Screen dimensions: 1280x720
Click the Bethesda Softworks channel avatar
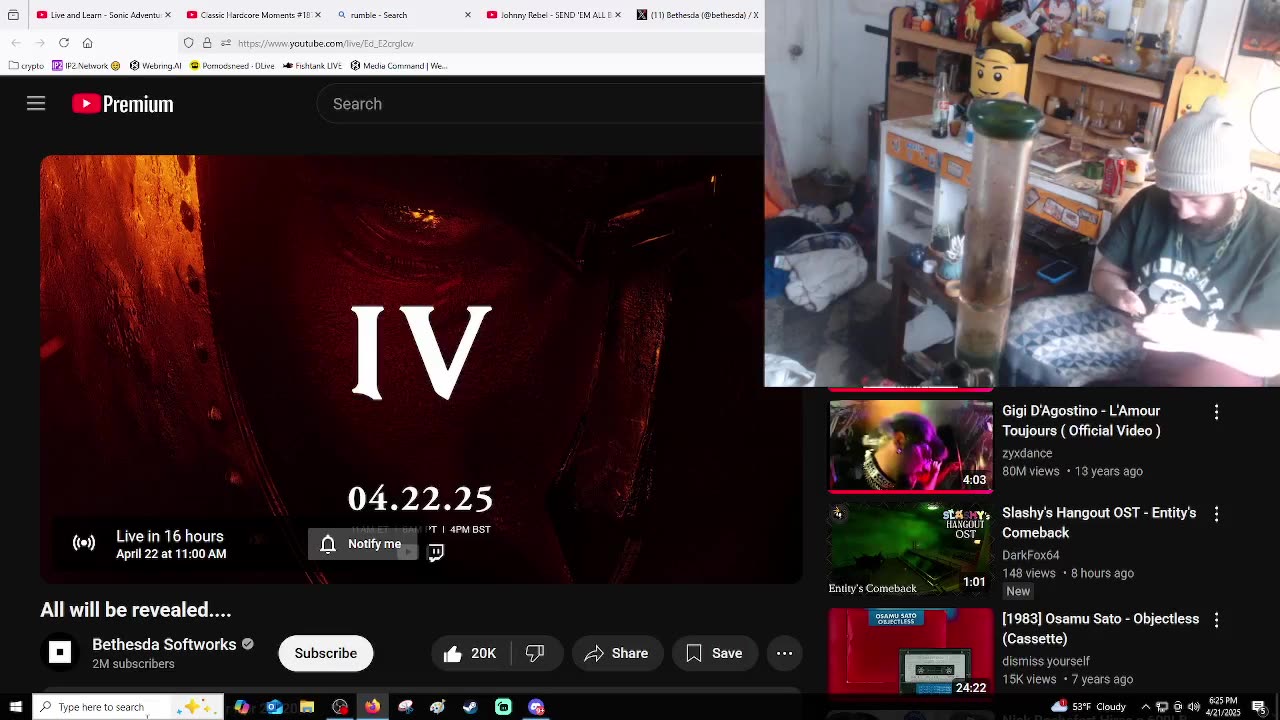tap(60, 653)
